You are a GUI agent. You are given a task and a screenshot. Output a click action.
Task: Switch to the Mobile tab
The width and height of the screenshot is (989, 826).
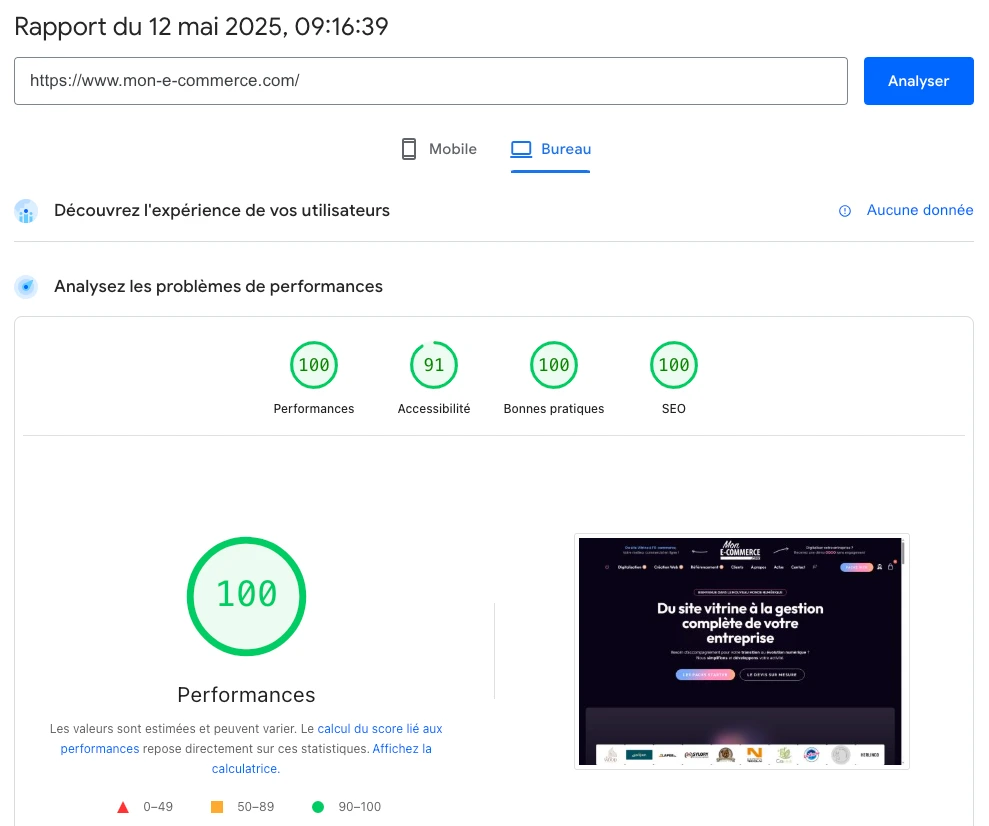pyautogui.click(x=439, y=149)
